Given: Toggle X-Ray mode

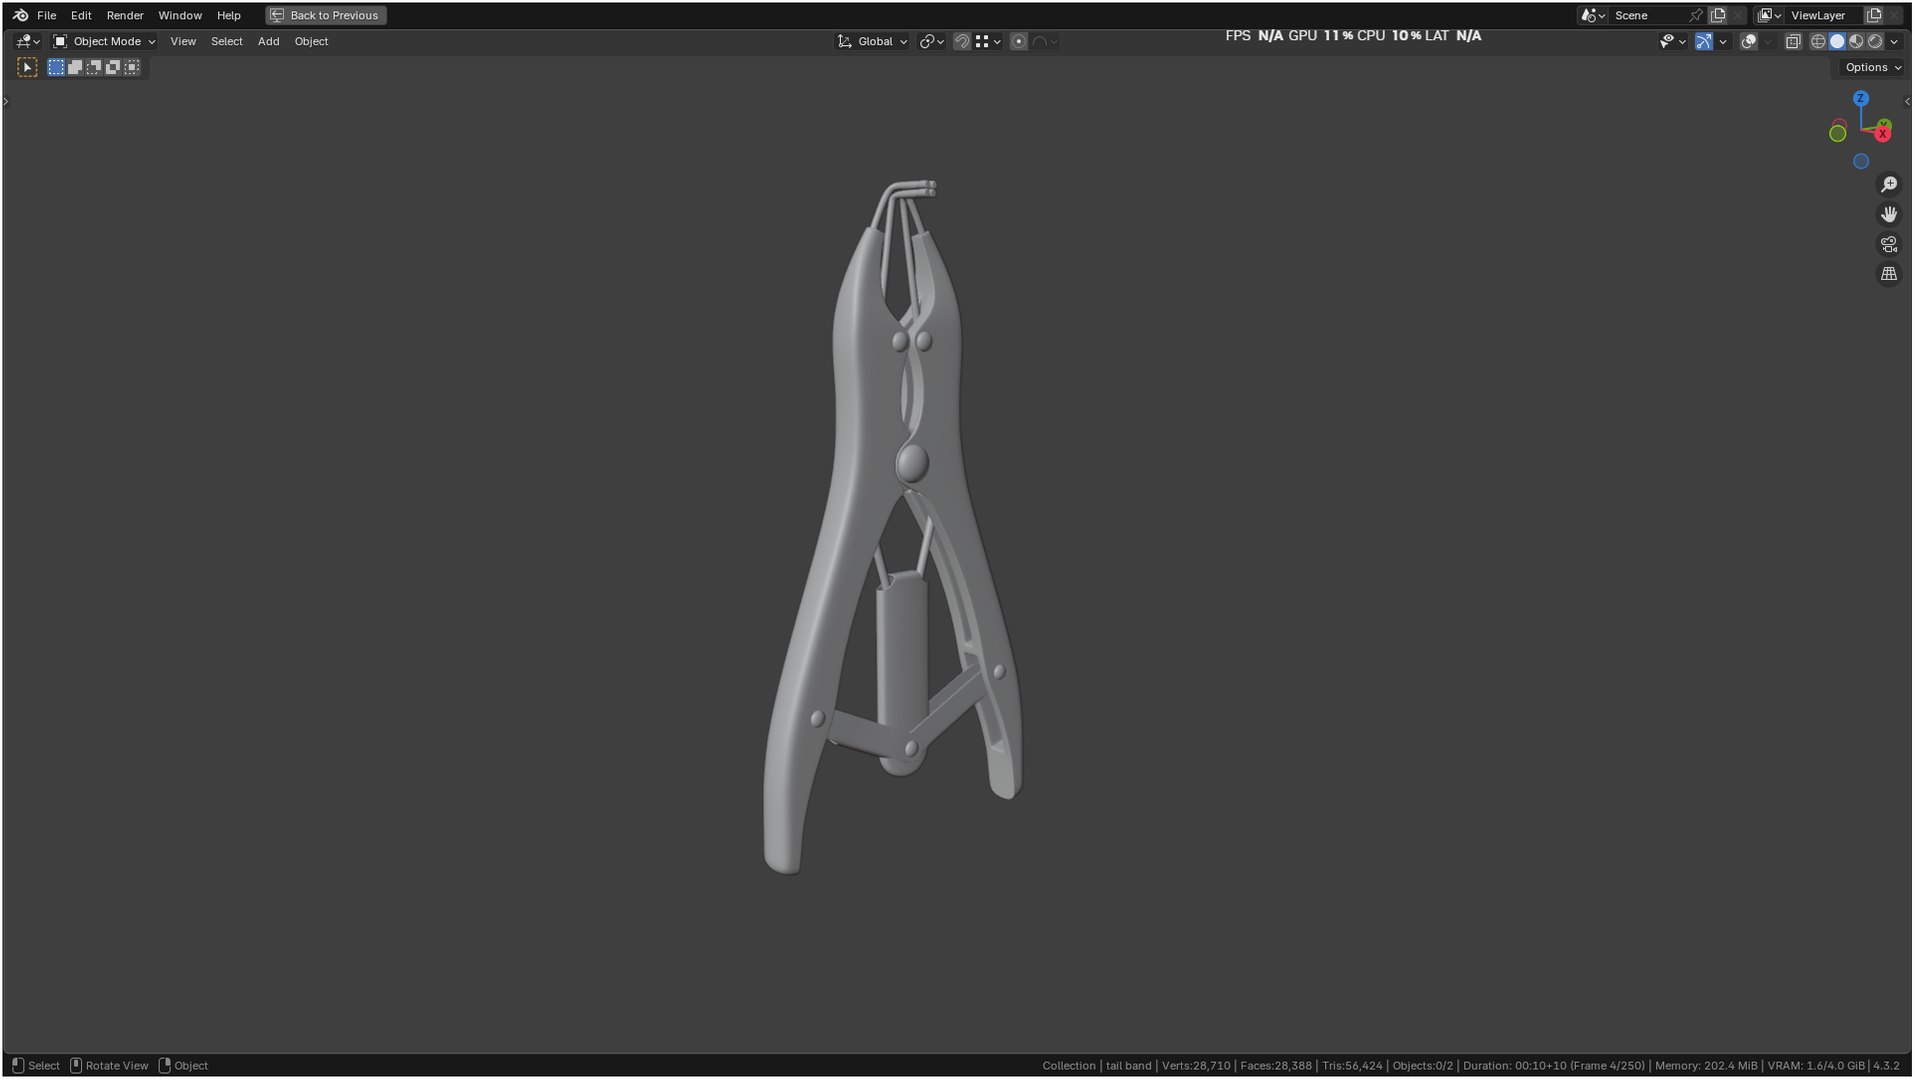Looking at the screenshot, I should click(1792, 41).
